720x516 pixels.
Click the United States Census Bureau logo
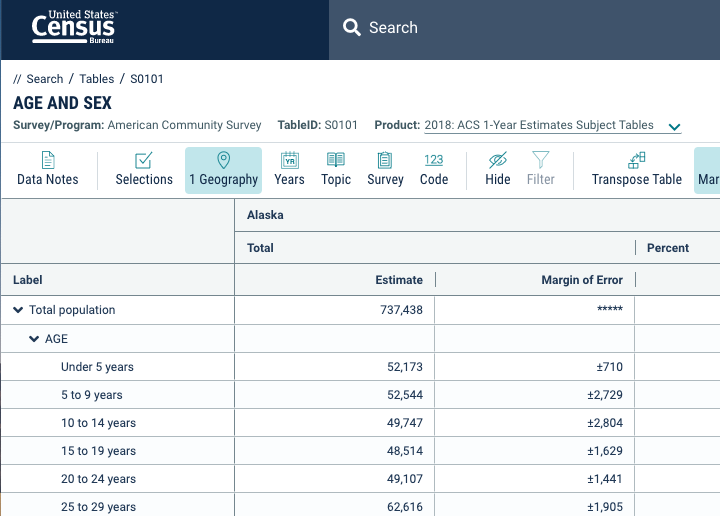coord(73,29)
